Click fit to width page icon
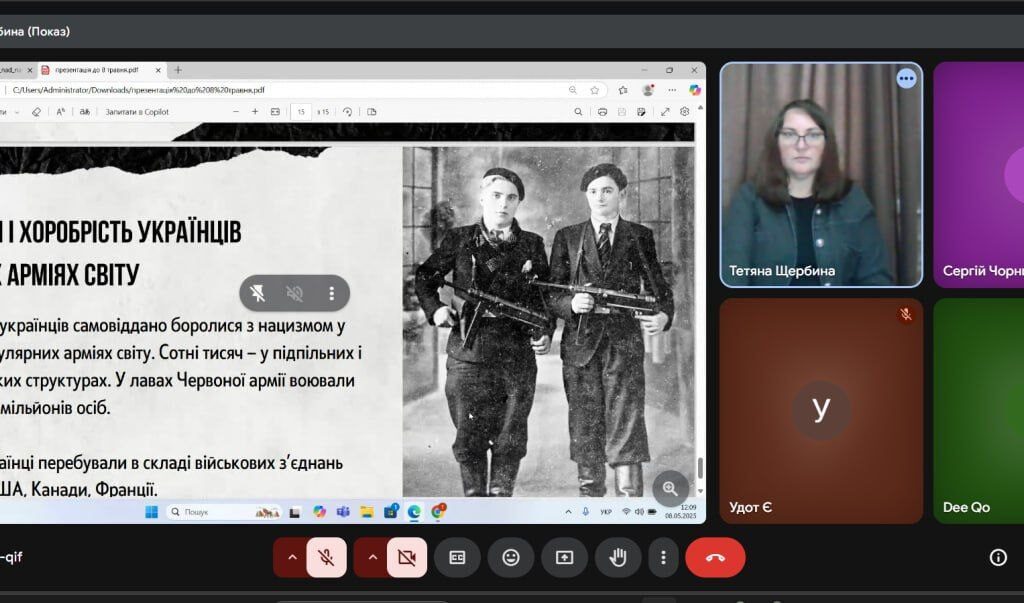This screenshot has height=603, width=1024. tap(276, 112)
